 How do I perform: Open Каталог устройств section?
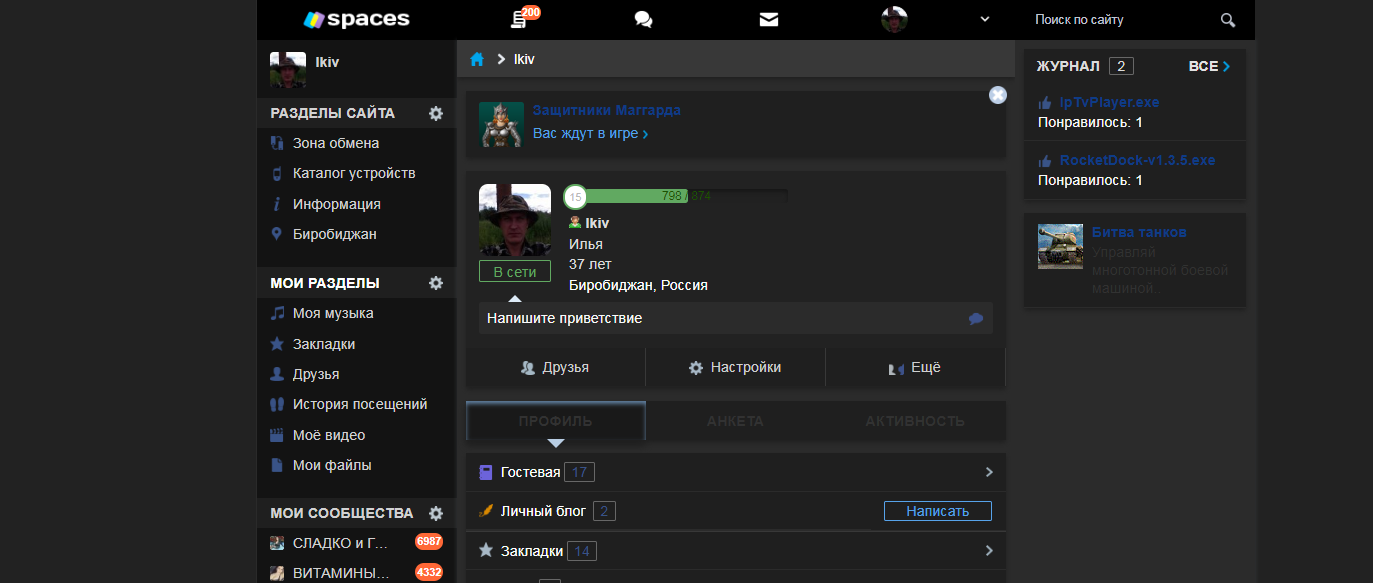pos(356,173)
